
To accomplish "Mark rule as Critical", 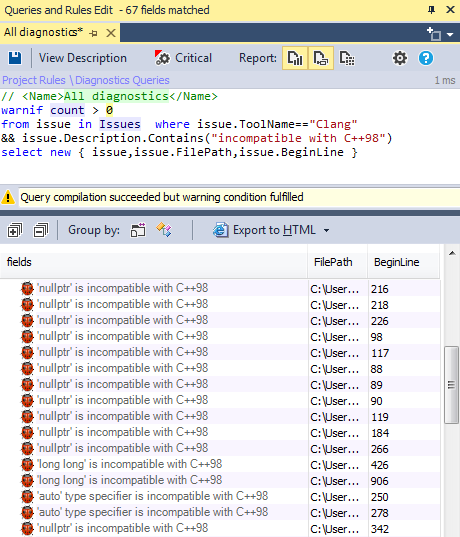I will [183, 58].
